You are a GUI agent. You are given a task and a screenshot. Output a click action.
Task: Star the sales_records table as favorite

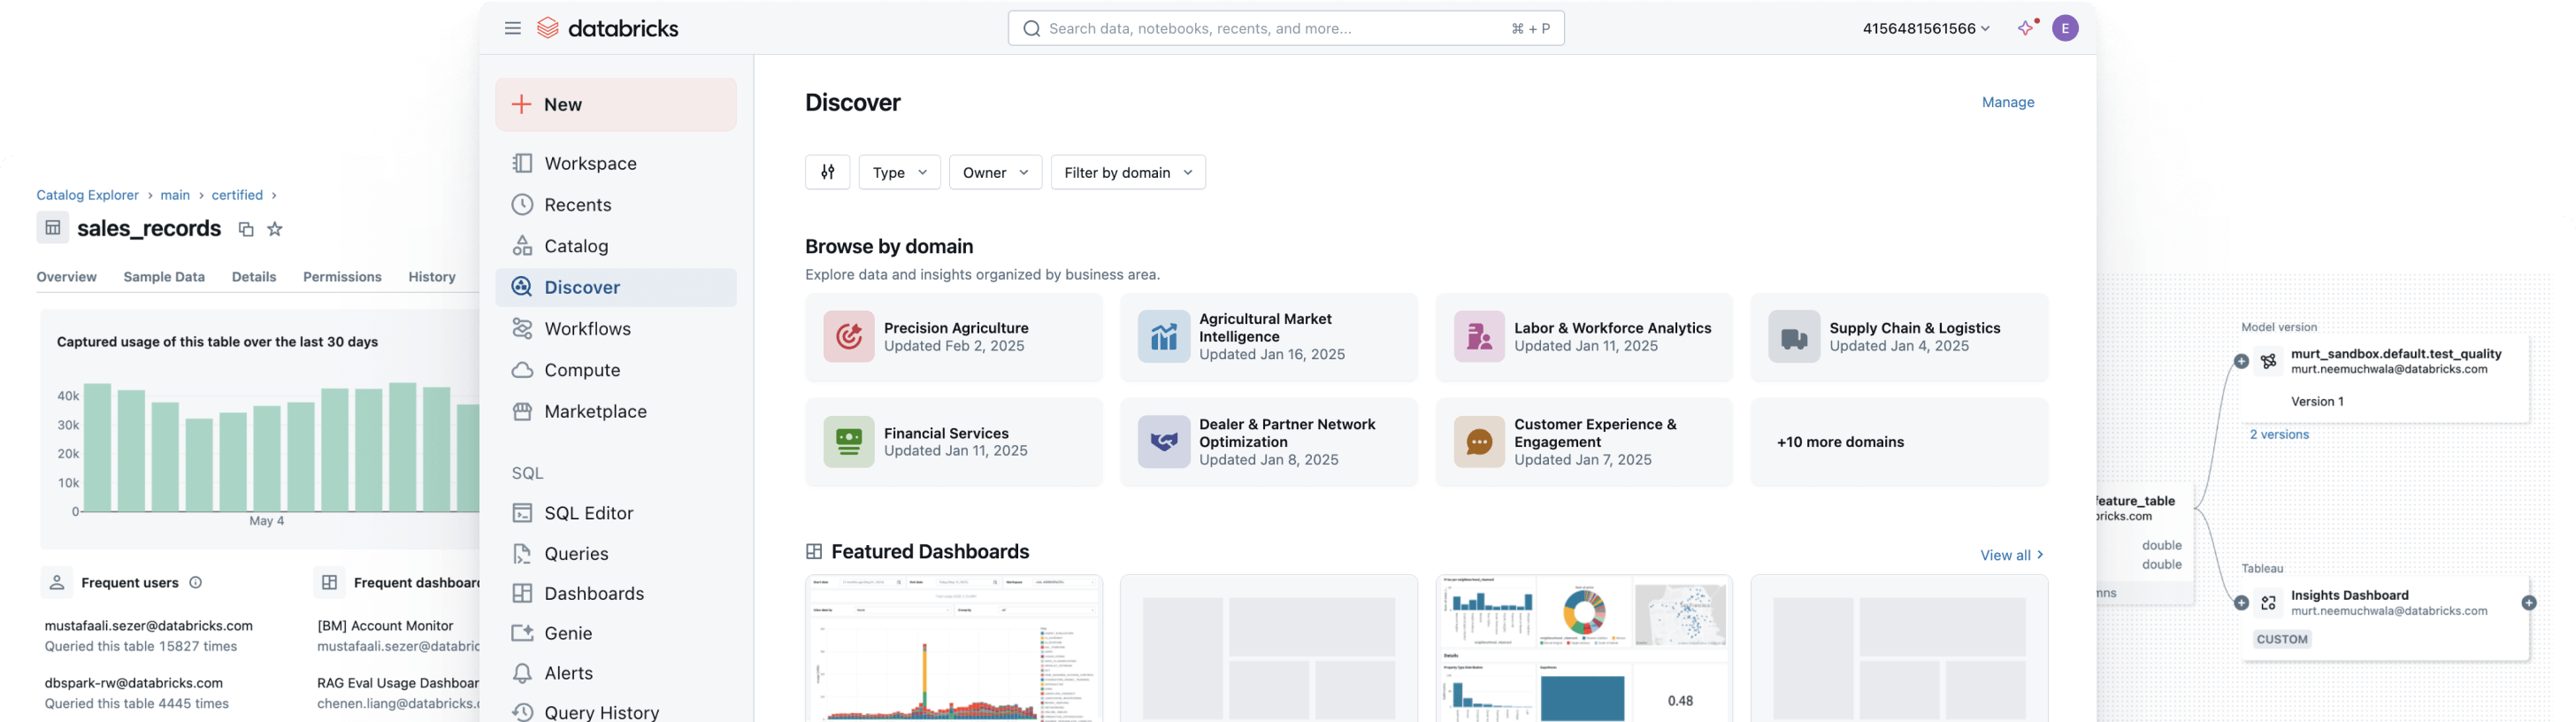coord(275,229)
